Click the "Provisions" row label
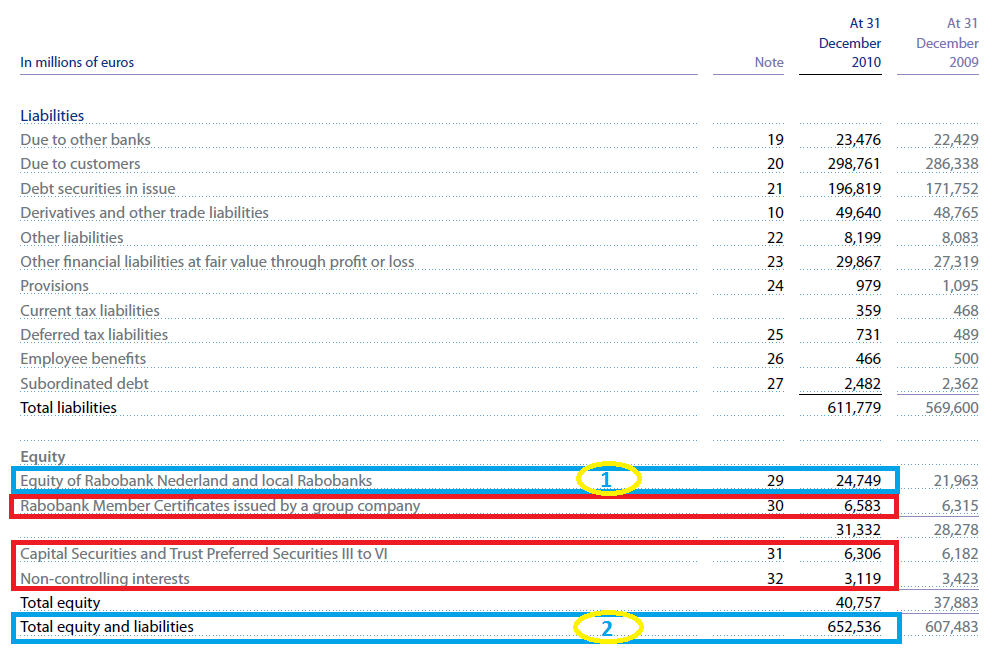998x656 pixels. tap(55, 286)
